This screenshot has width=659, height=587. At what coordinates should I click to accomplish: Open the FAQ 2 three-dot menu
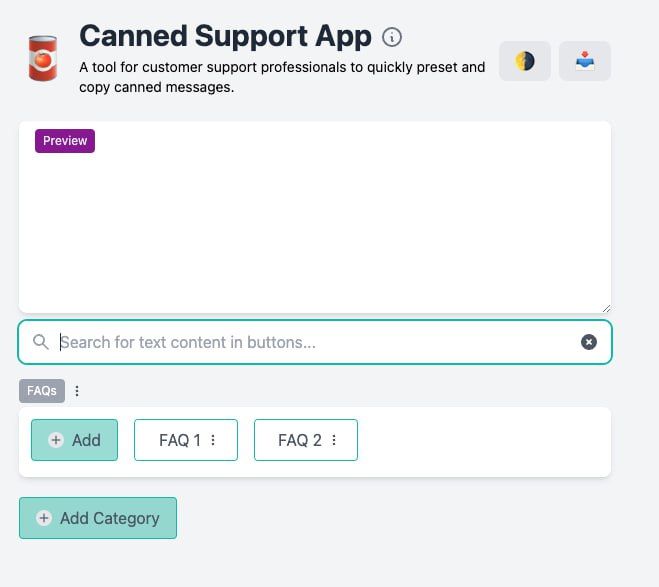coord(333,440)
